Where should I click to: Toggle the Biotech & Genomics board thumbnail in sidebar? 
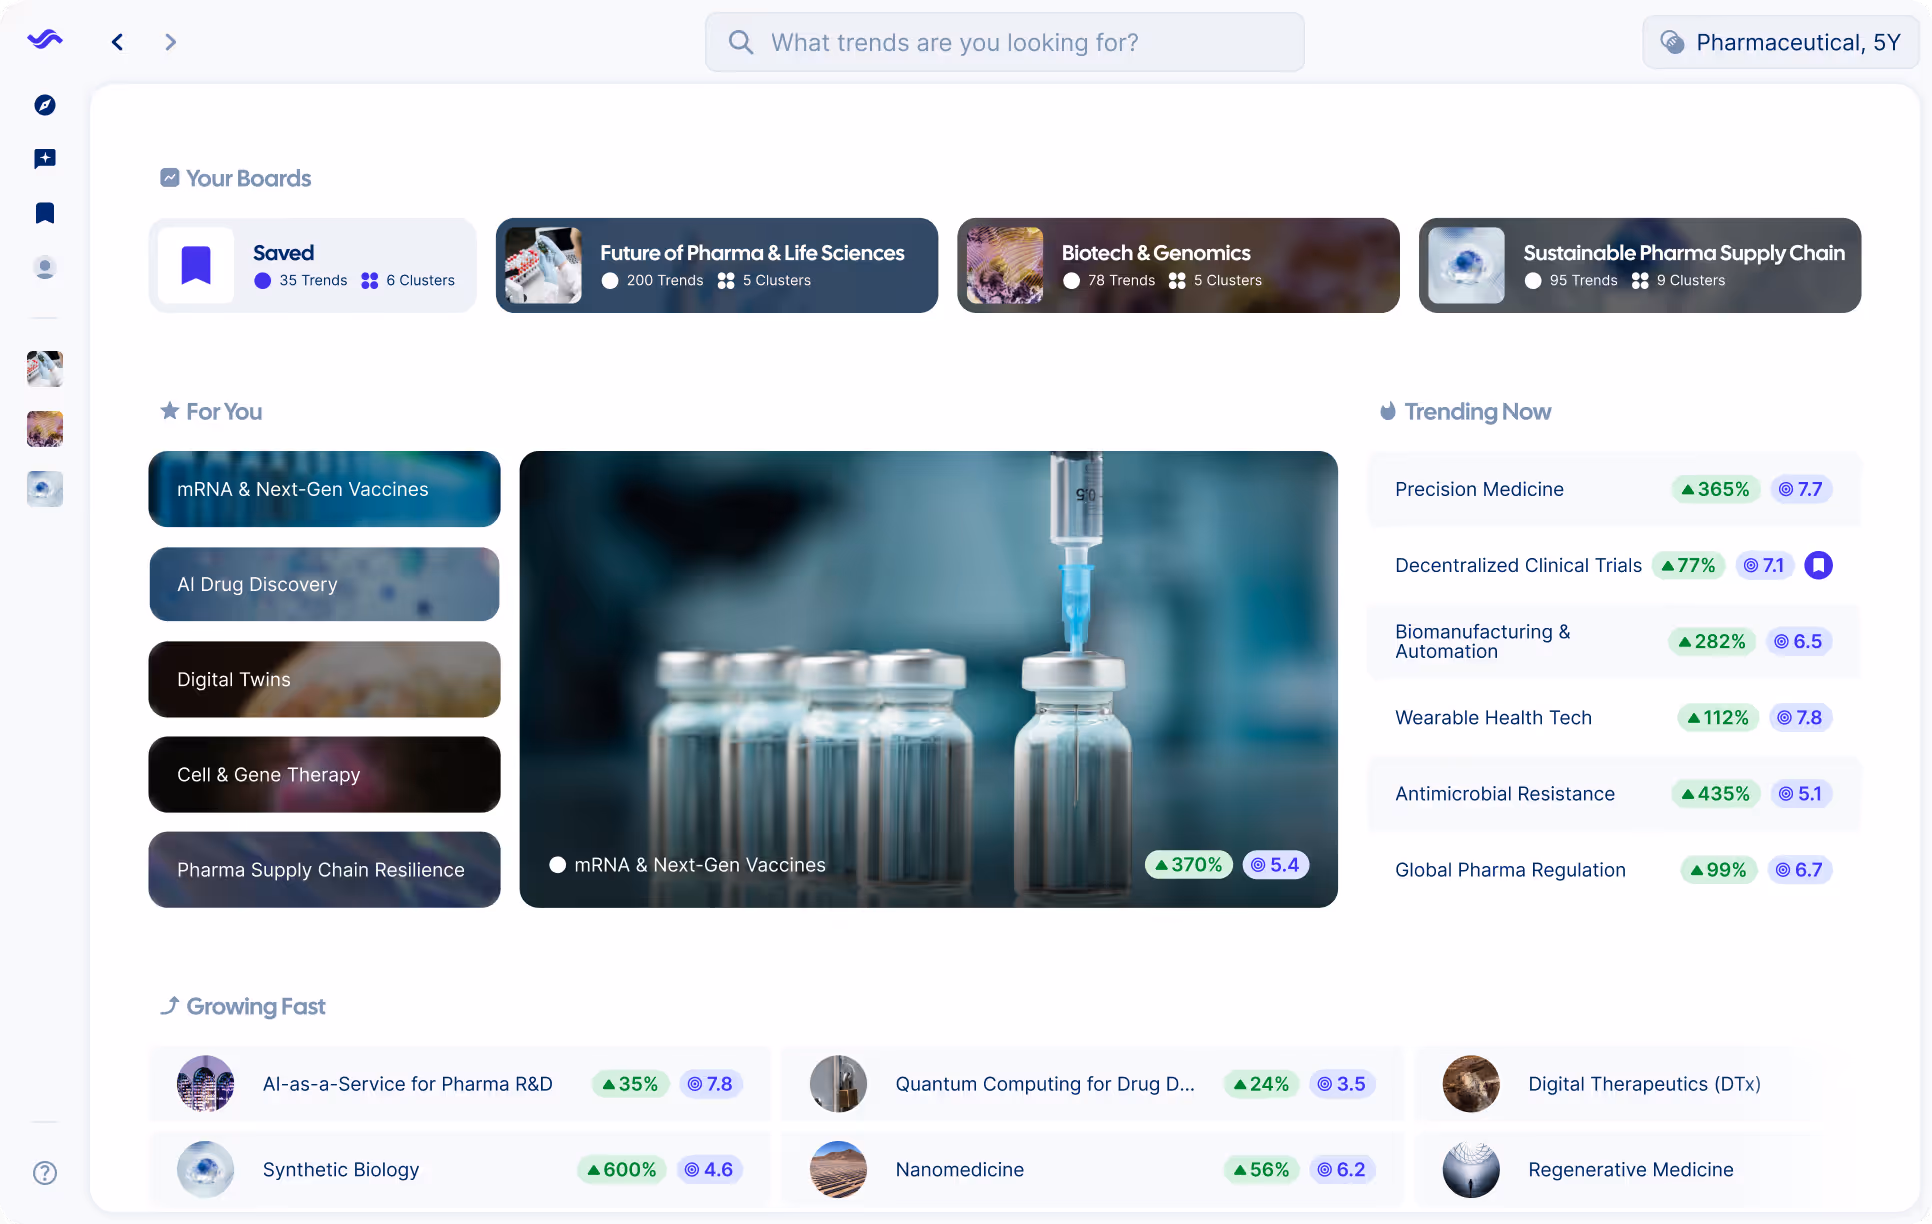click(x=44, y=429)
